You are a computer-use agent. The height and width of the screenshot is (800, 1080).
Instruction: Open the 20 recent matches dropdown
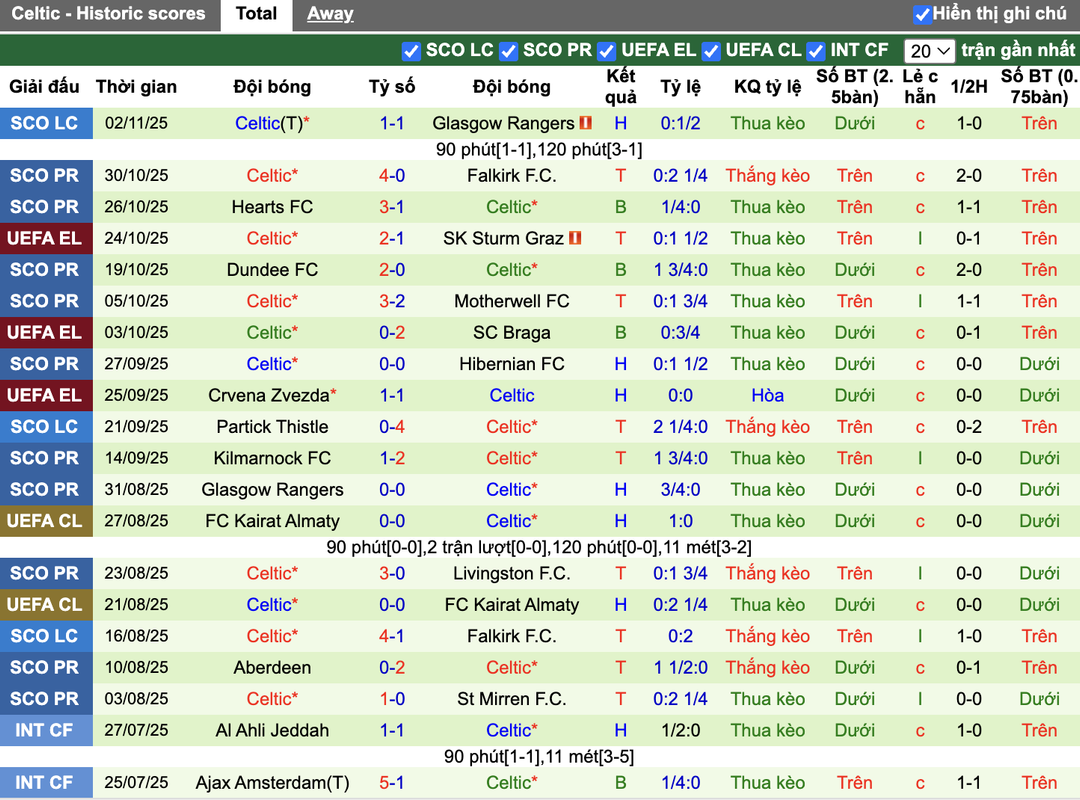(x=929, y=51)
